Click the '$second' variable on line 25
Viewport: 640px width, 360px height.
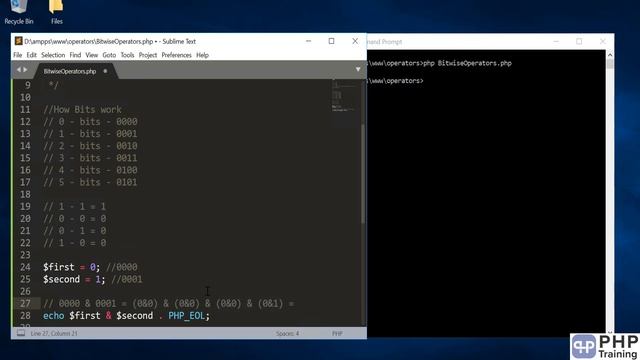[x=62, y=280]
